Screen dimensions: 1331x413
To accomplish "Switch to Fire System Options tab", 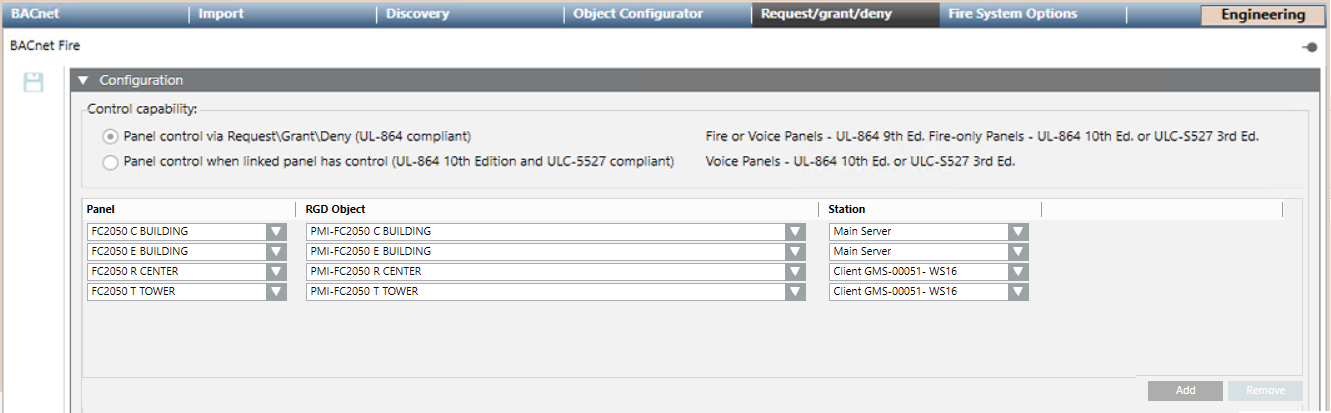I will coord(1012,14).
